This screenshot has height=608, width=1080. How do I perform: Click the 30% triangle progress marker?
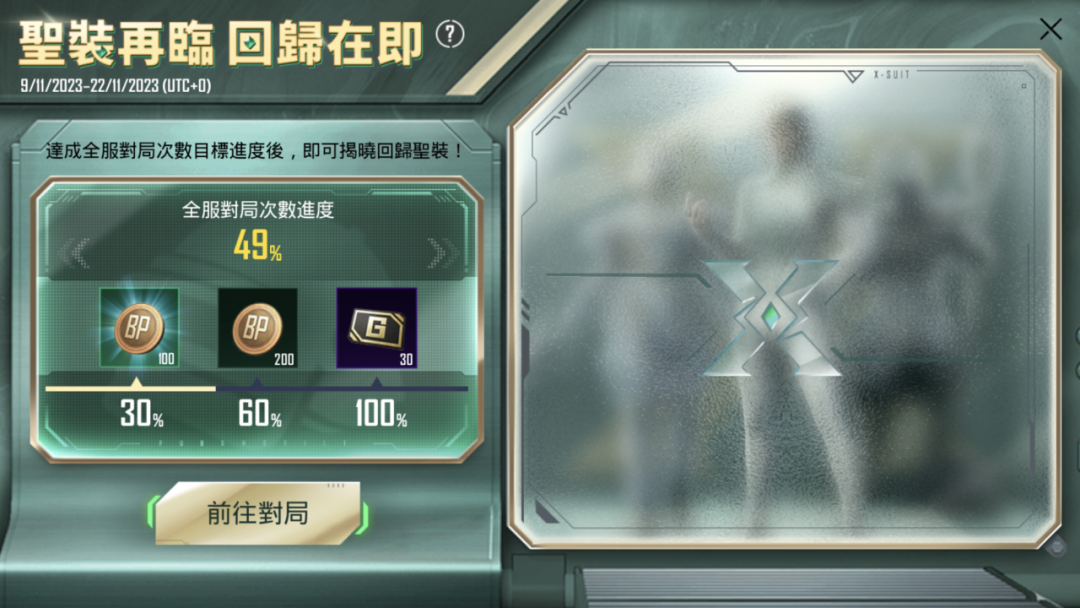coord(136,382)
